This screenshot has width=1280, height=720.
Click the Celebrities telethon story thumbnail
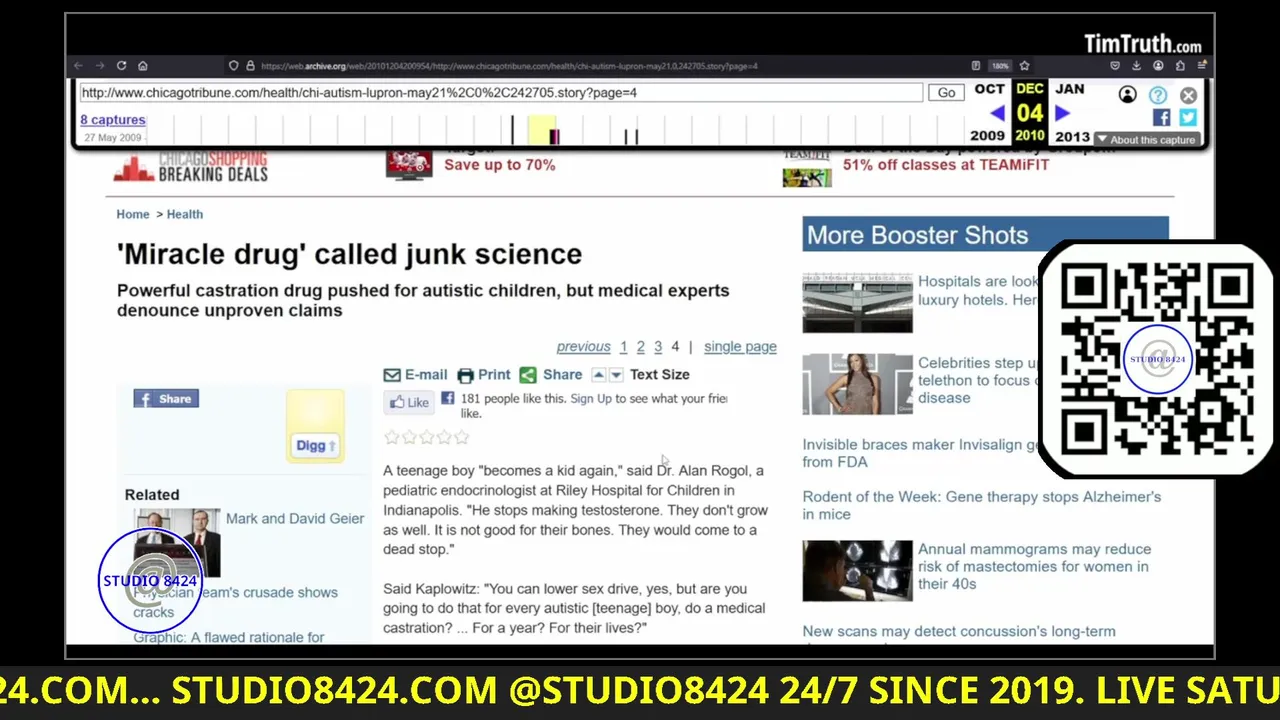pyautogui.click(x=857, y=384)
